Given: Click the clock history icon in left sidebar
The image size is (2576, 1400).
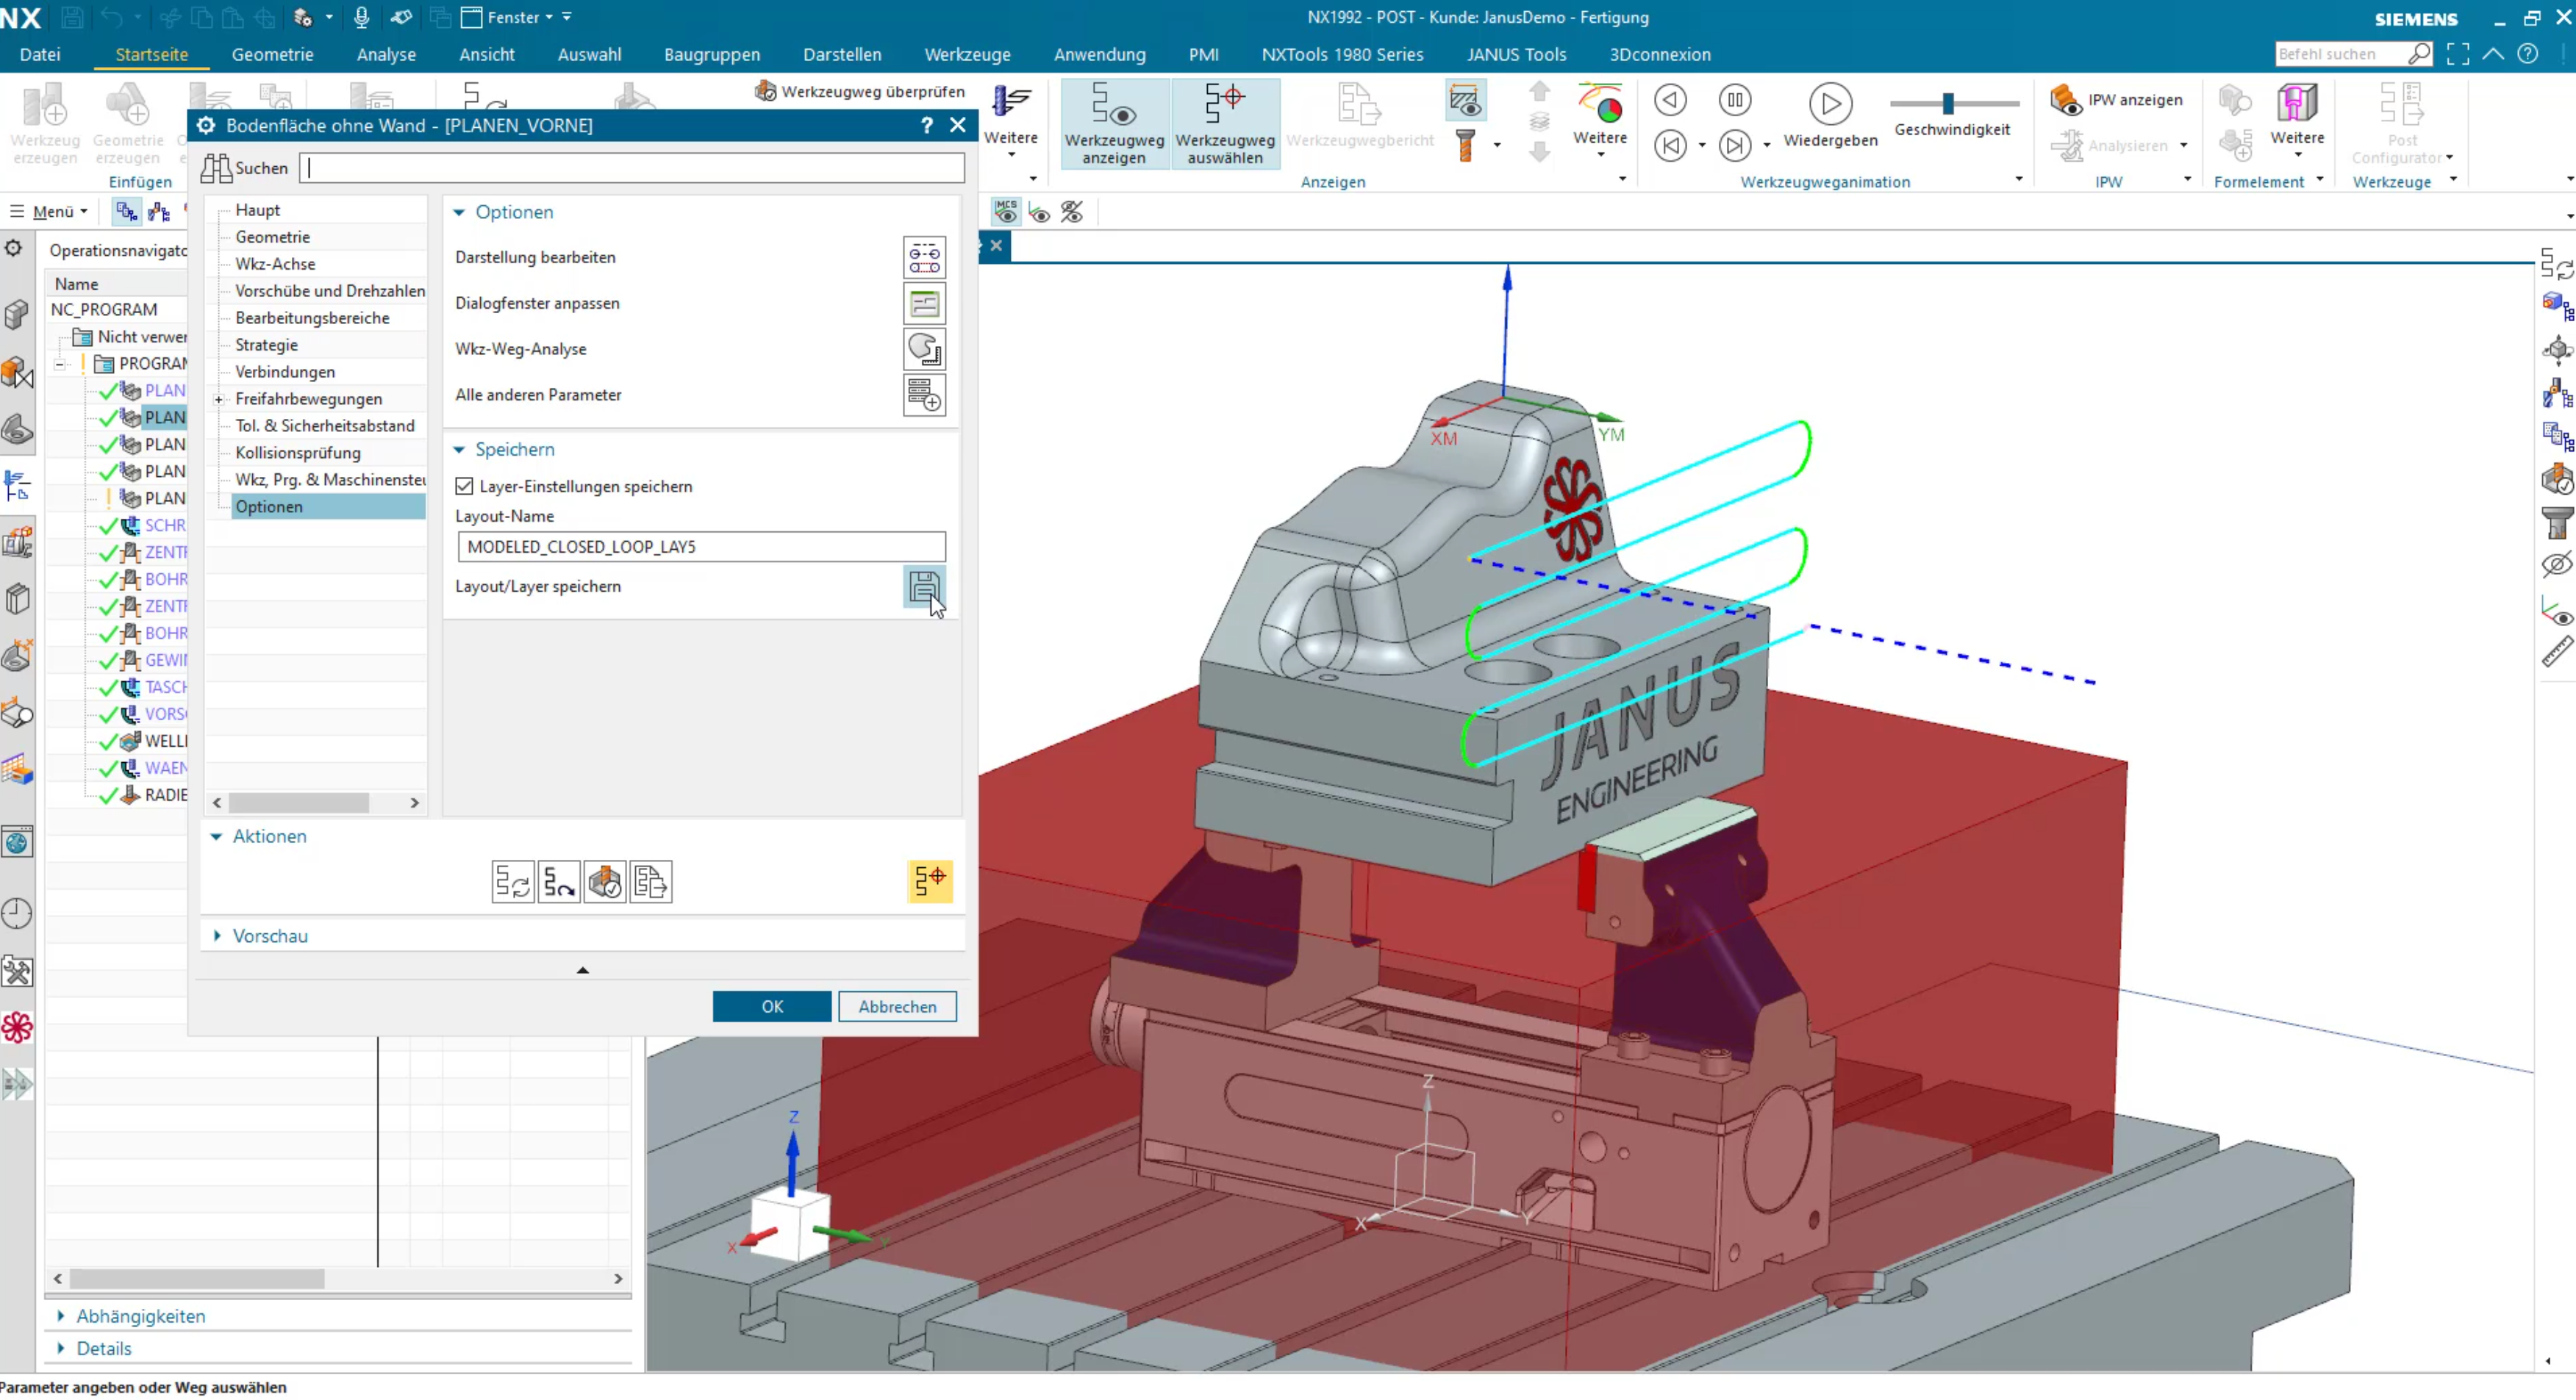Looking at the screenshot, I should [17, 914].
